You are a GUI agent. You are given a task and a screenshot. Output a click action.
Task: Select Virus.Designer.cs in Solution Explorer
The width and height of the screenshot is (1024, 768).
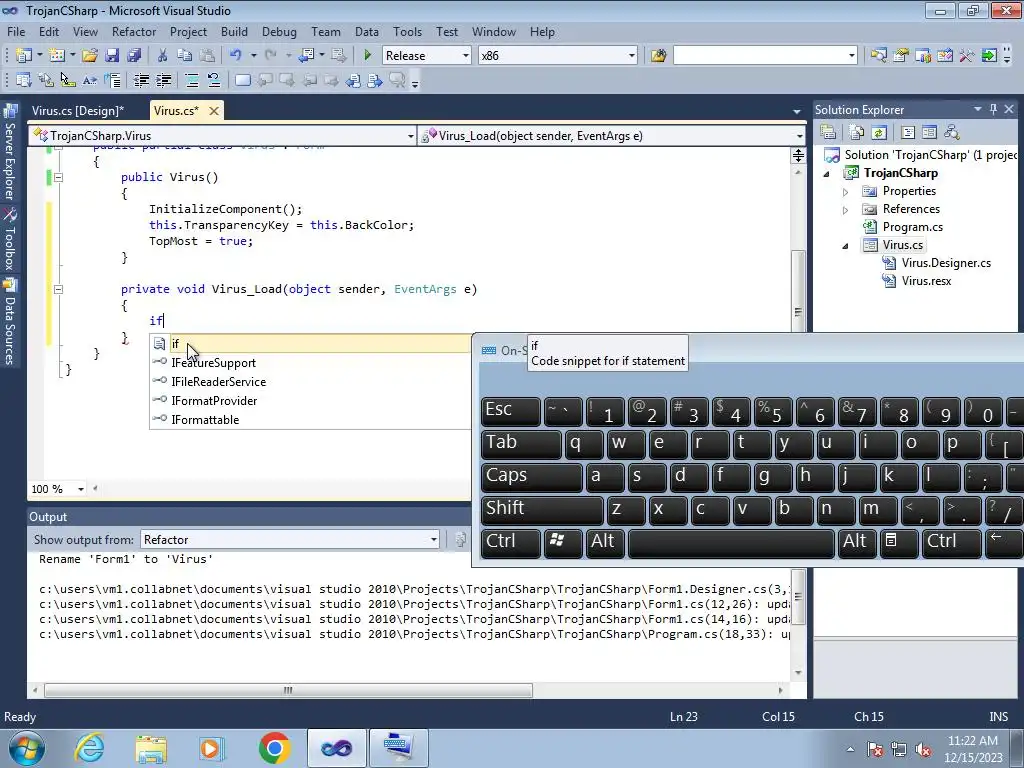946,263
